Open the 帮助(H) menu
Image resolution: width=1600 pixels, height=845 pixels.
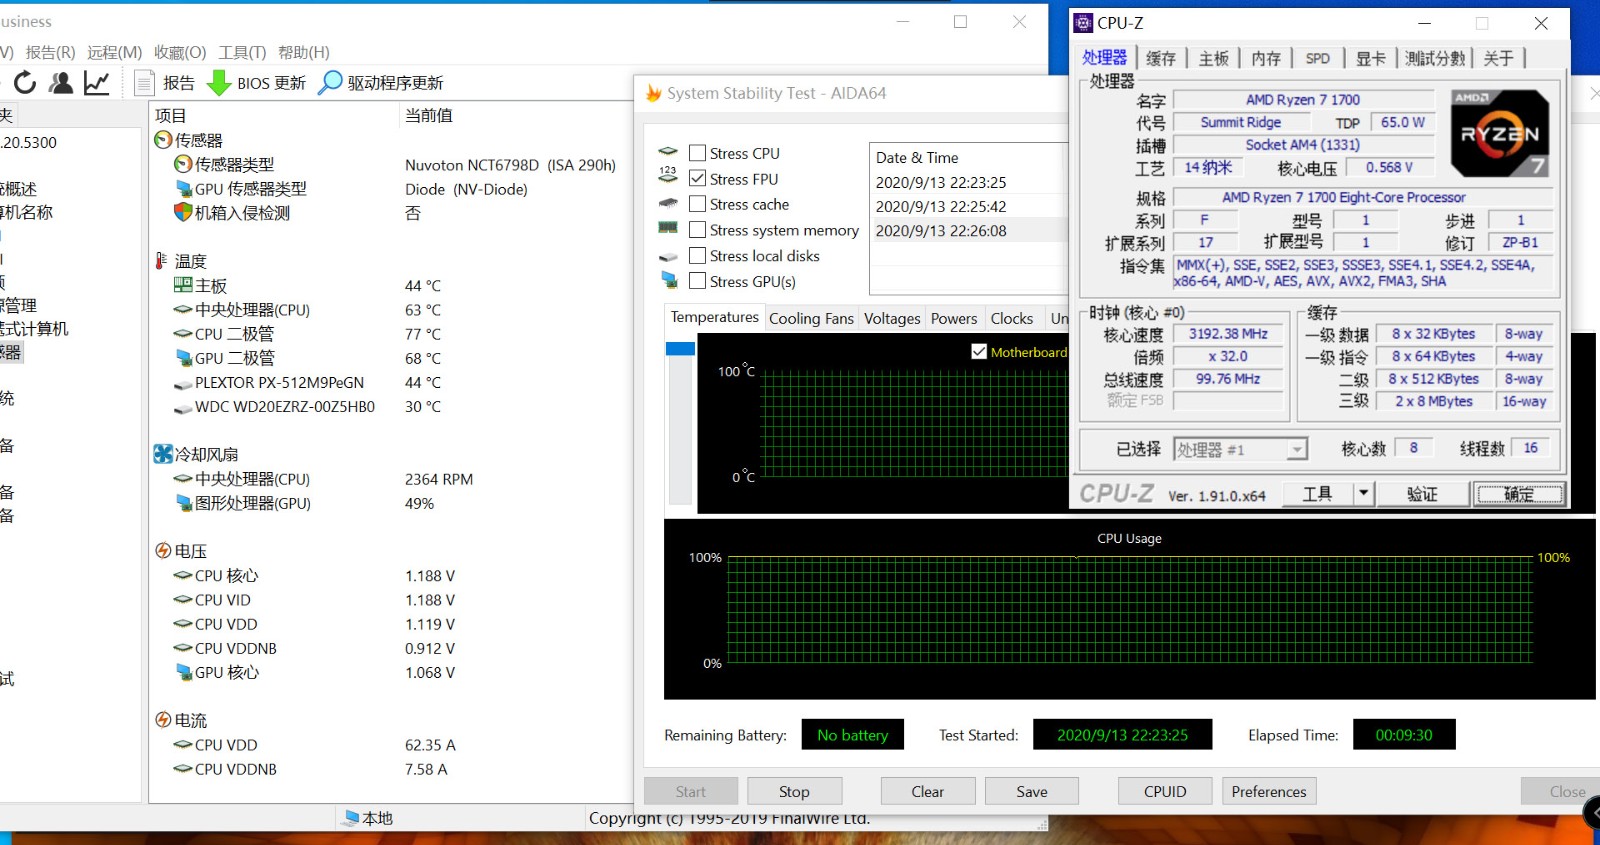(x=304, y=52)
